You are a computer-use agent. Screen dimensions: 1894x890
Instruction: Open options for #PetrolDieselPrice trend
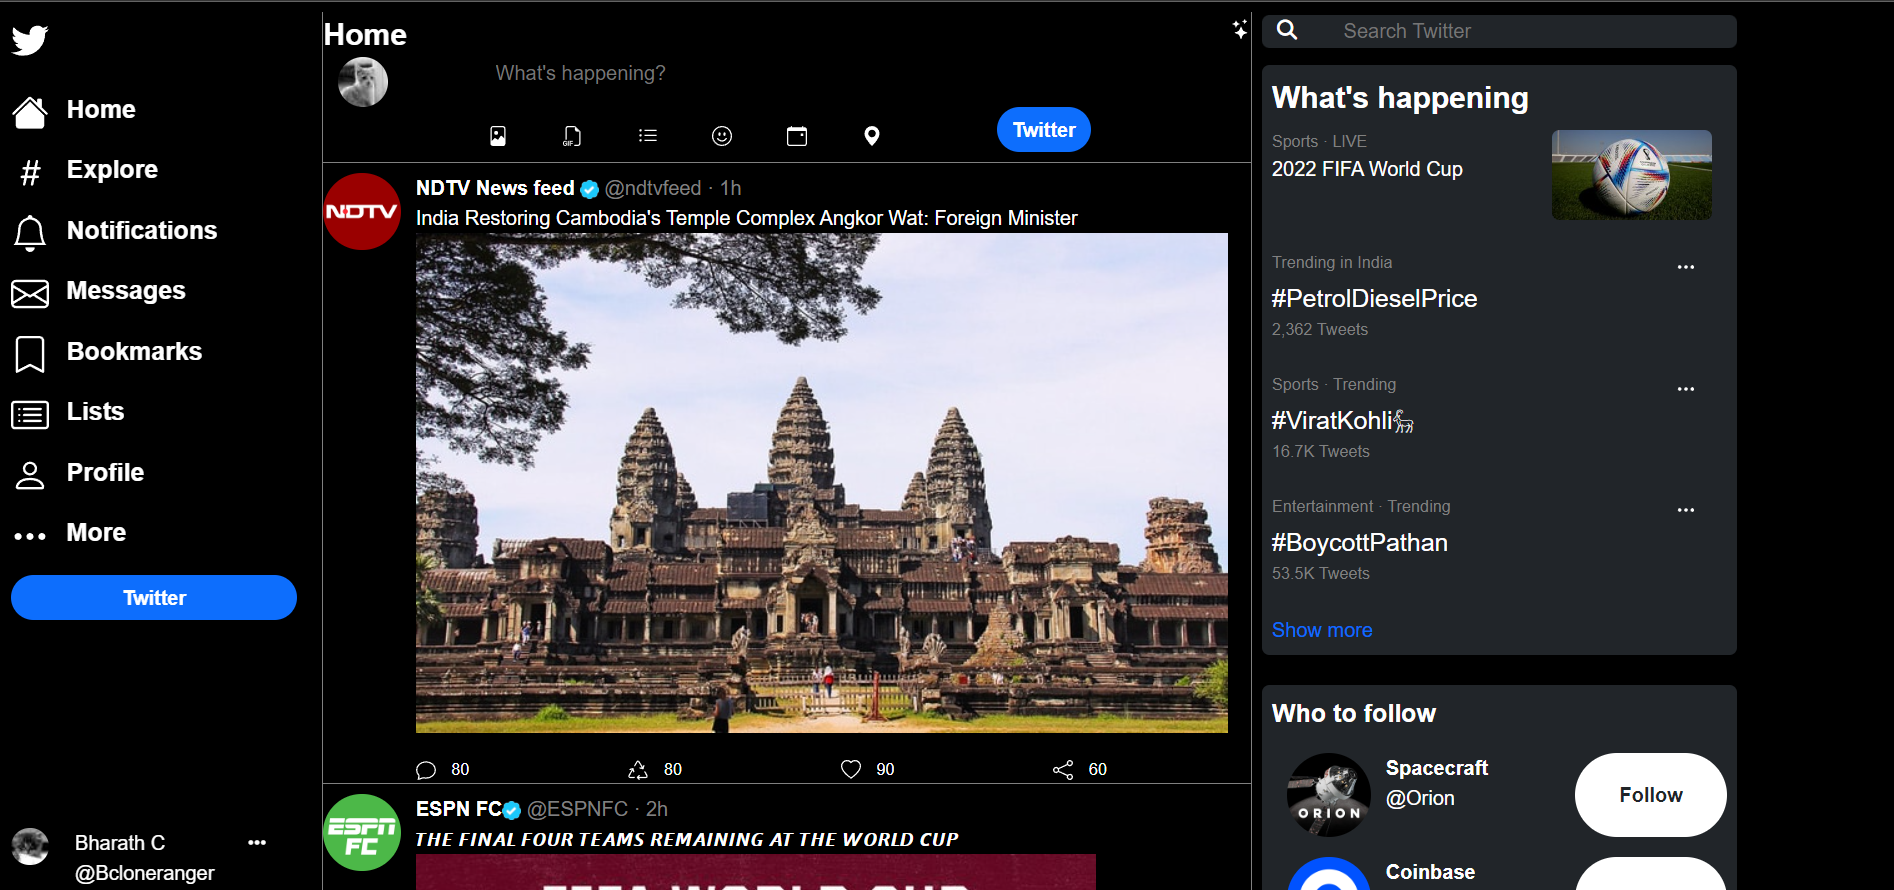[1686, 267]
